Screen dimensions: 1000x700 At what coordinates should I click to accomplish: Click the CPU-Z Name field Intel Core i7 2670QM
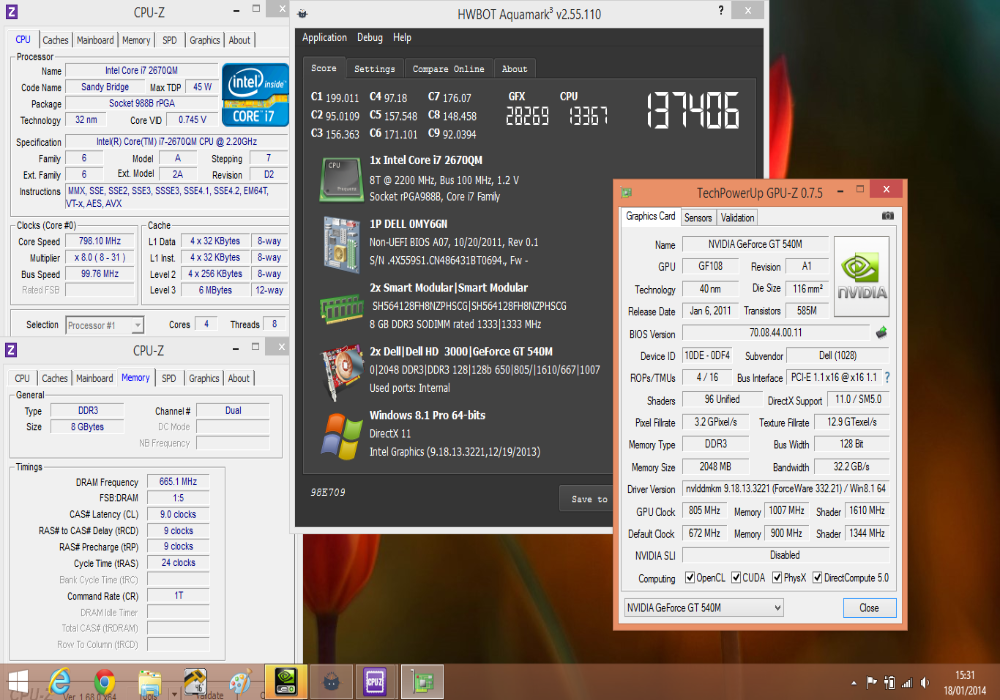click(x=142, y=71)
